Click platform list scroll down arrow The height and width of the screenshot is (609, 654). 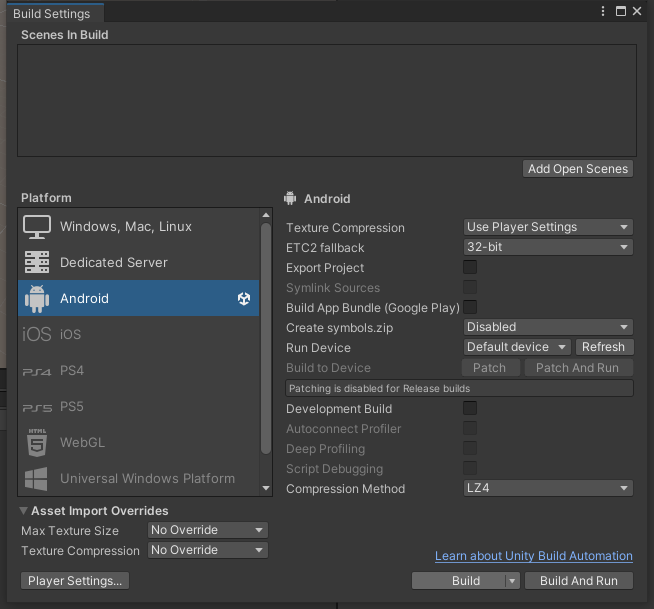point(266,488)
